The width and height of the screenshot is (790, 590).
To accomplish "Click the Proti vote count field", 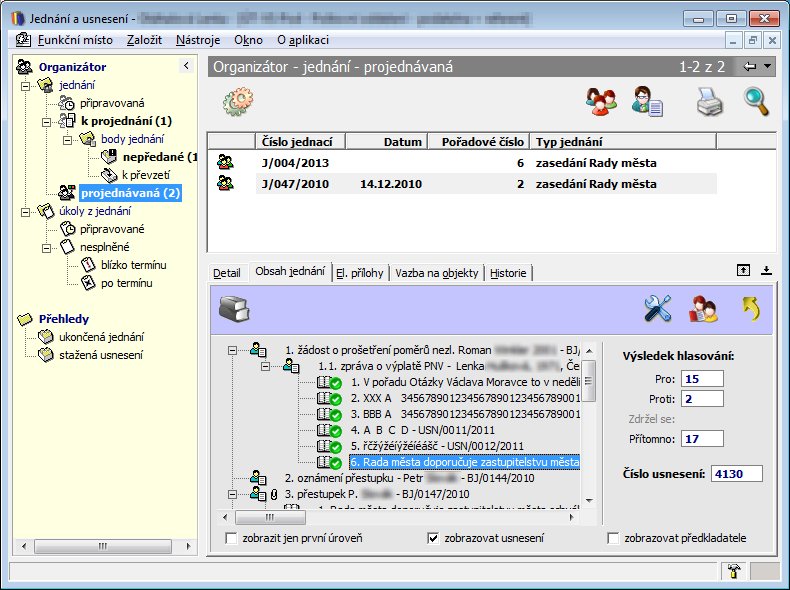I will tap(702, 399).
